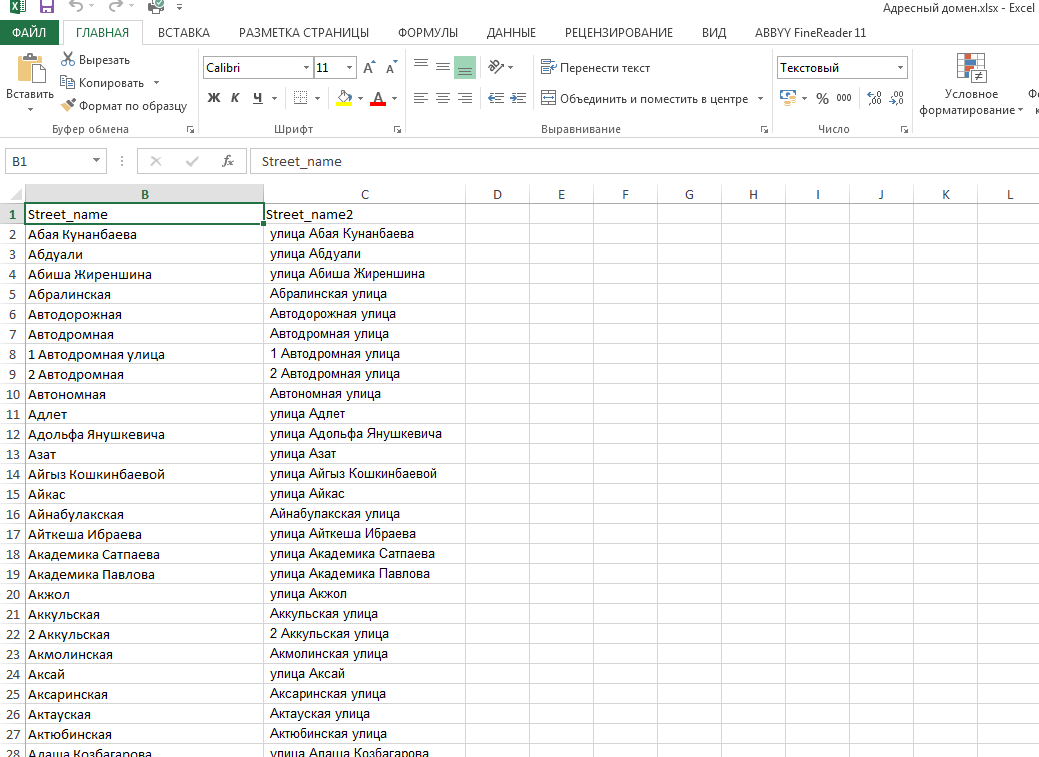Click the Insert Function fx icon
Viewport: 1039px width, 757px height.
pos(228,161)
